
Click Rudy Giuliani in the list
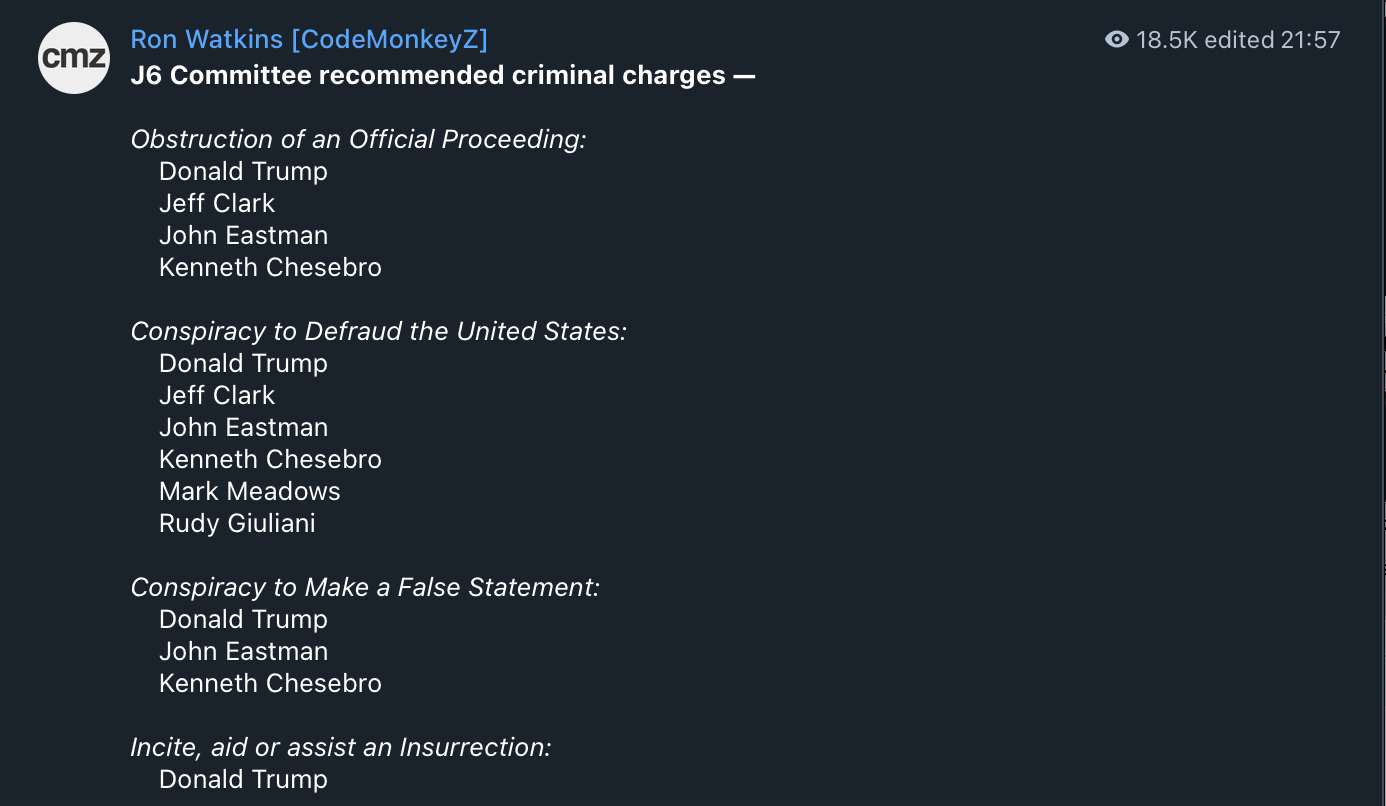(x=237, y=523)
